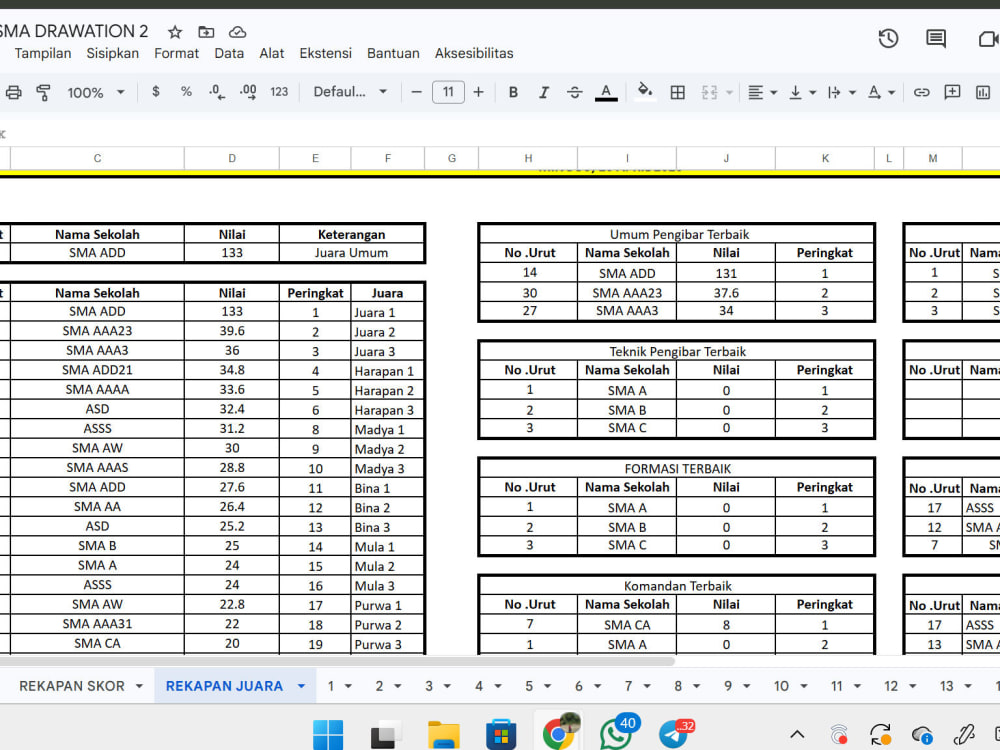Move document with the folder icon
The width and height of the screenshot is (1000, 750).
(x=206, y=32)
